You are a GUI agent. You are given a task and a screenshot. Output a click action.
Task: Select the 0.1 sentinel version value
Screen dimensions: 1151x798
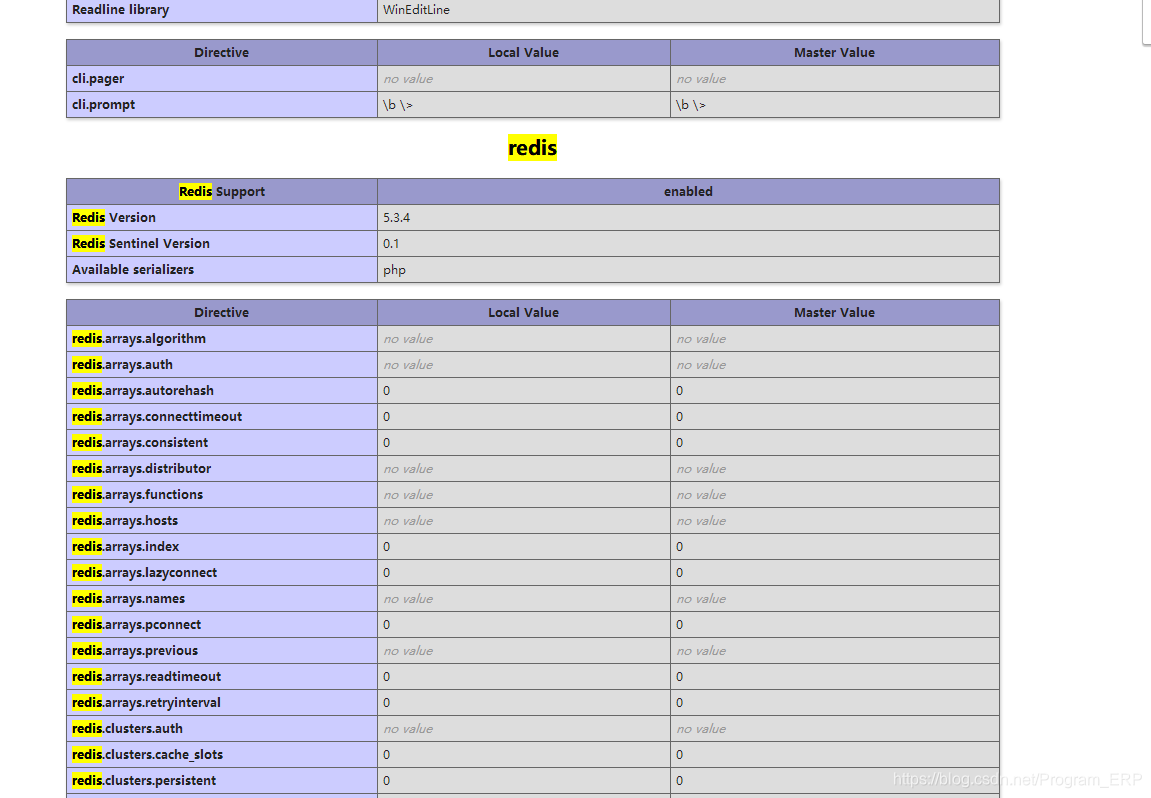[x=391, y=243]
